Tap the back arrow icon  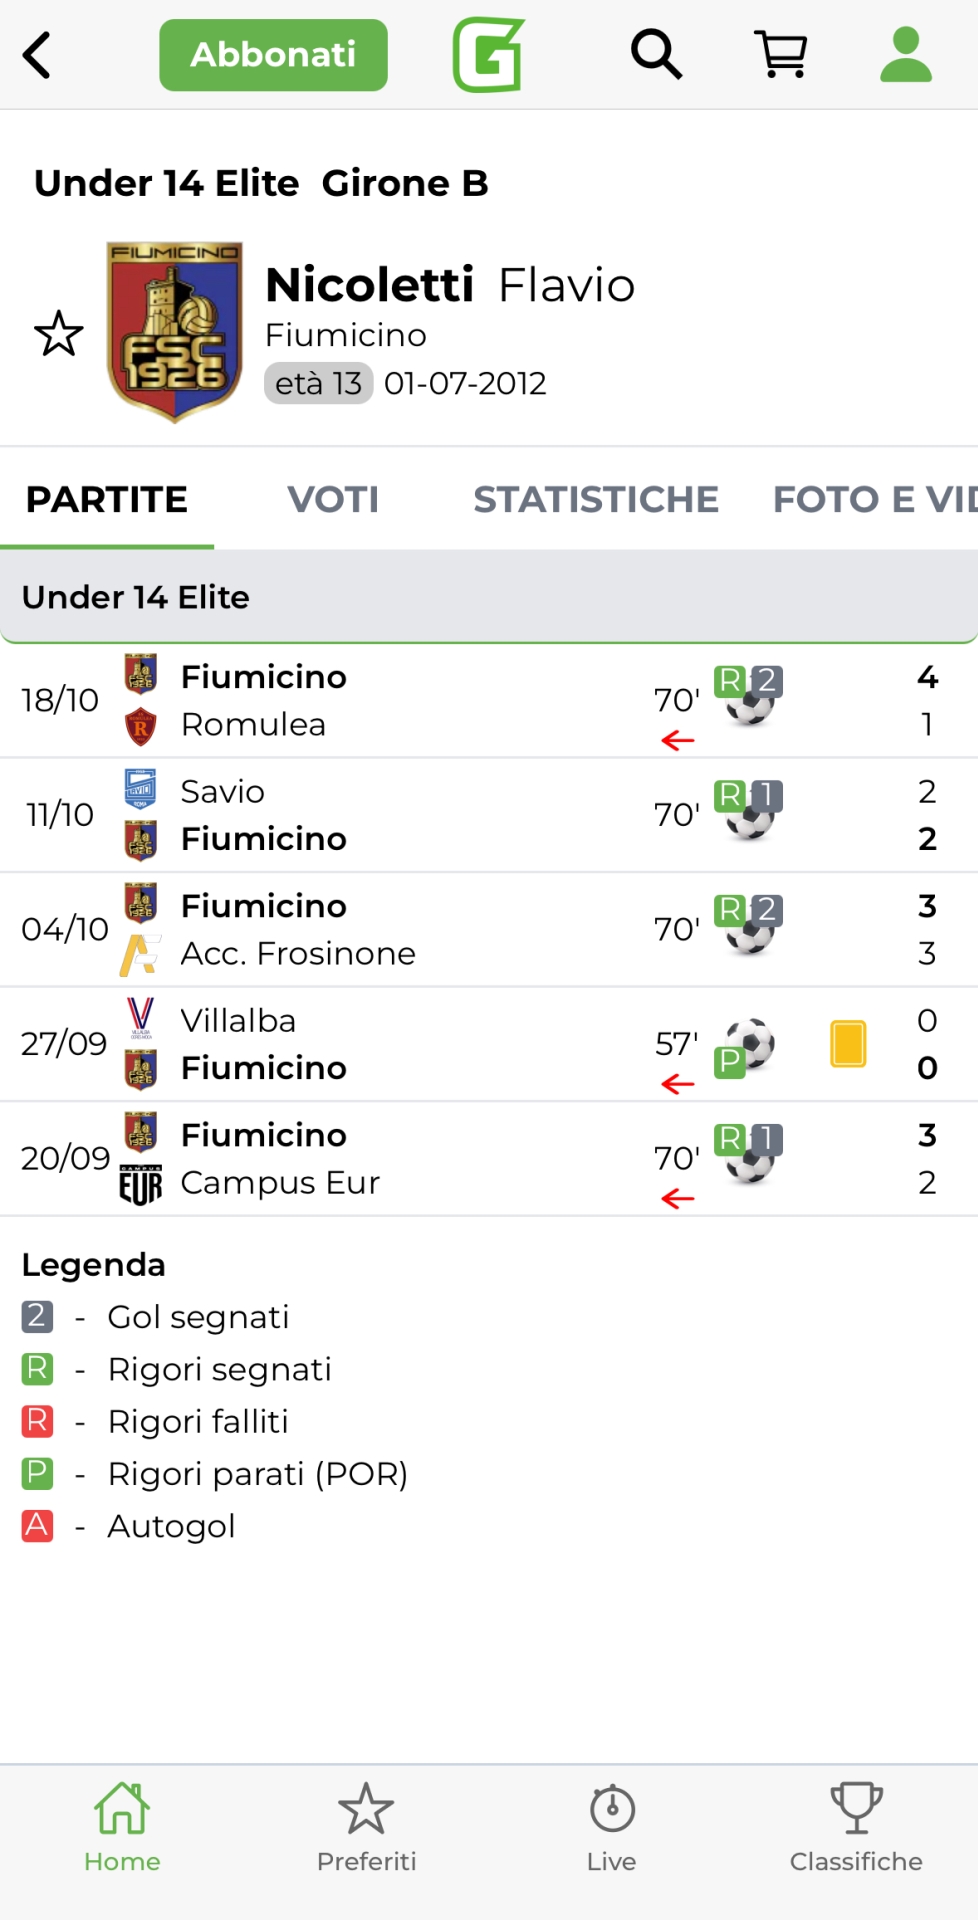point(38,55)
